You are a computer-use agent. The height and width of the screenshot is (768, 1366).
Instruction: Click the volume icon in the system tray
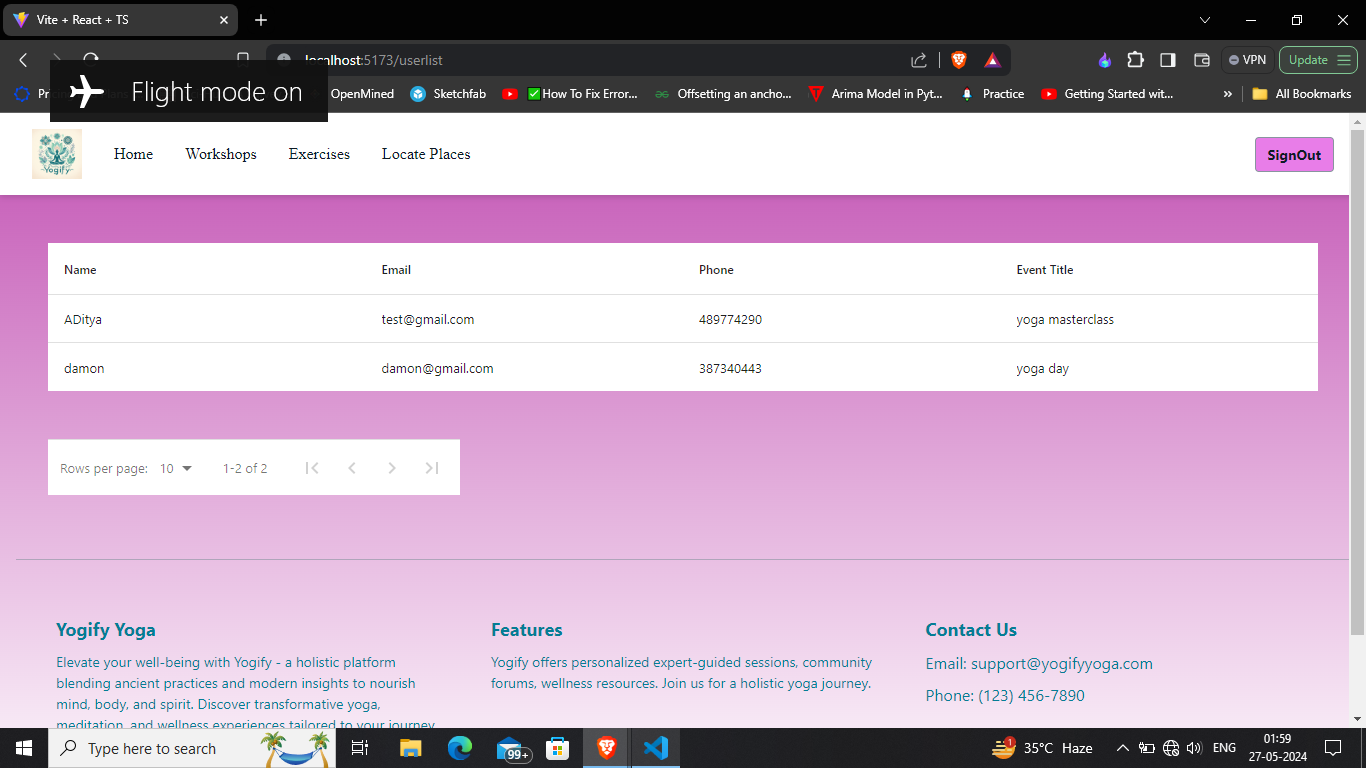1194,748
